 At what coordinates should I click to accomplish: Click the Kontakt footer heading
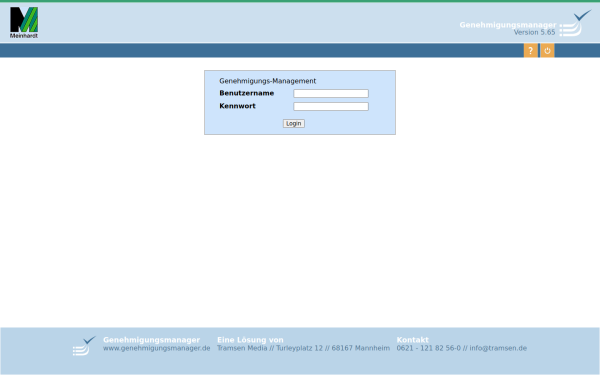pos(412,340)
